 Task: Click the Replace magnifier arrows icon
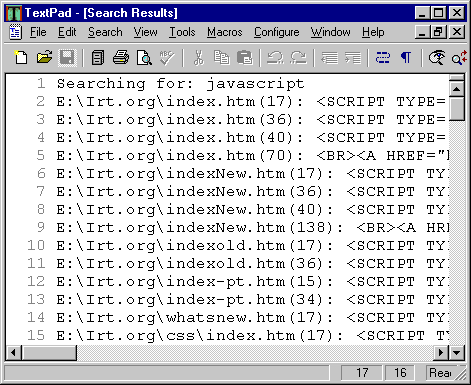click(459, 58)
